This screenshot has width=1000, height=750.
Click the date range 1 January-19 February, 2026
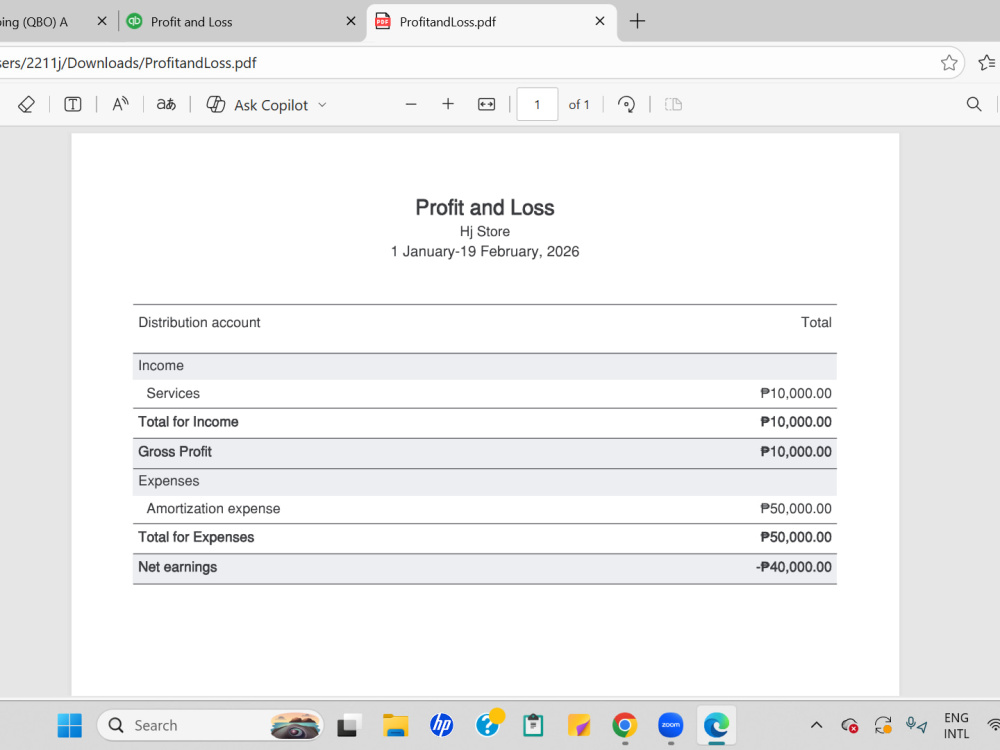[x=485, y=251]
